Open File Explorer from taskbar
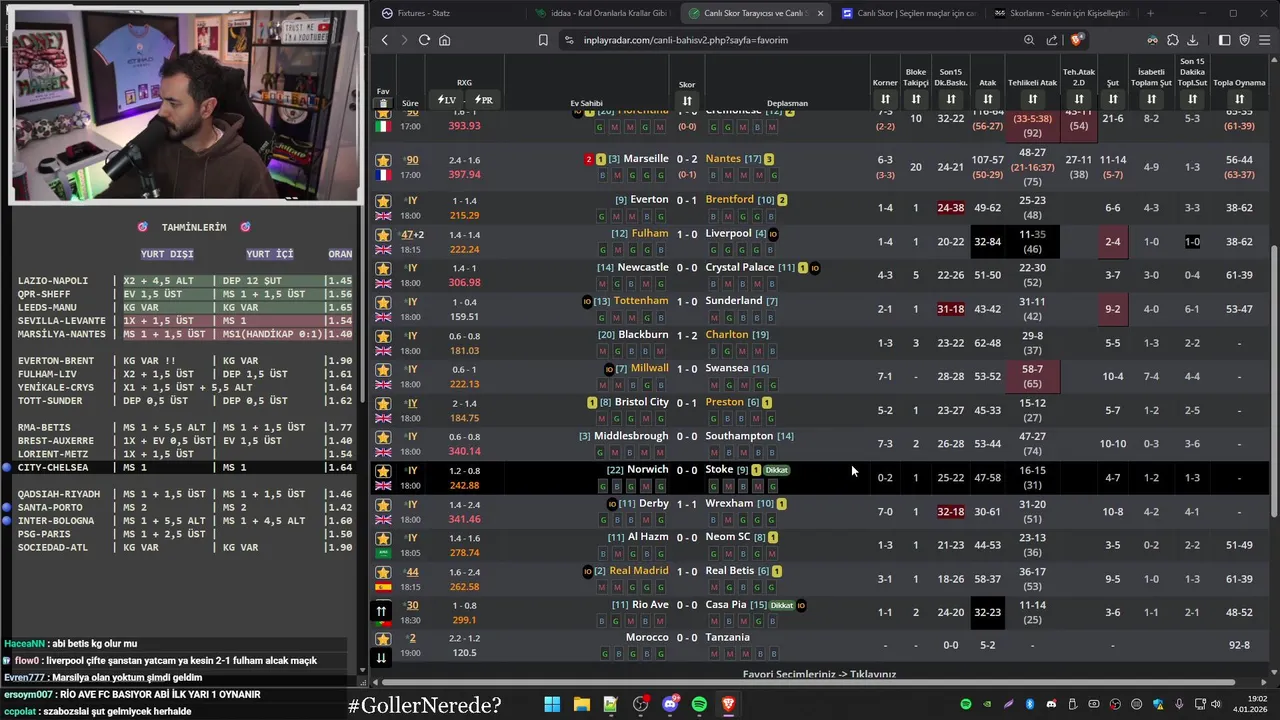Screen dimensions: 1280x720 [x=581, y=705]
